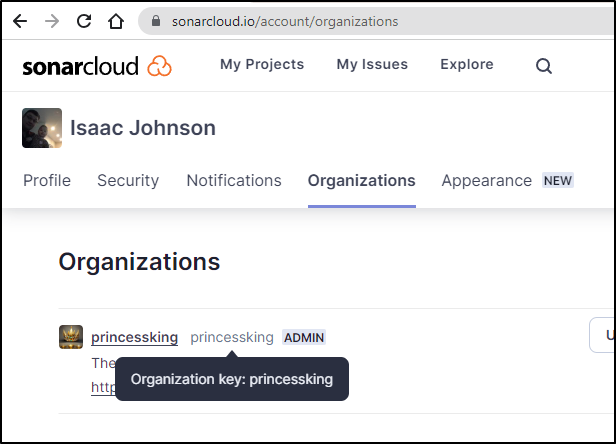Image resolution: width=616 pixels, height=444 pixels.
Task: Click the Isaac Johnson name heading
Action: coord(143,128)
